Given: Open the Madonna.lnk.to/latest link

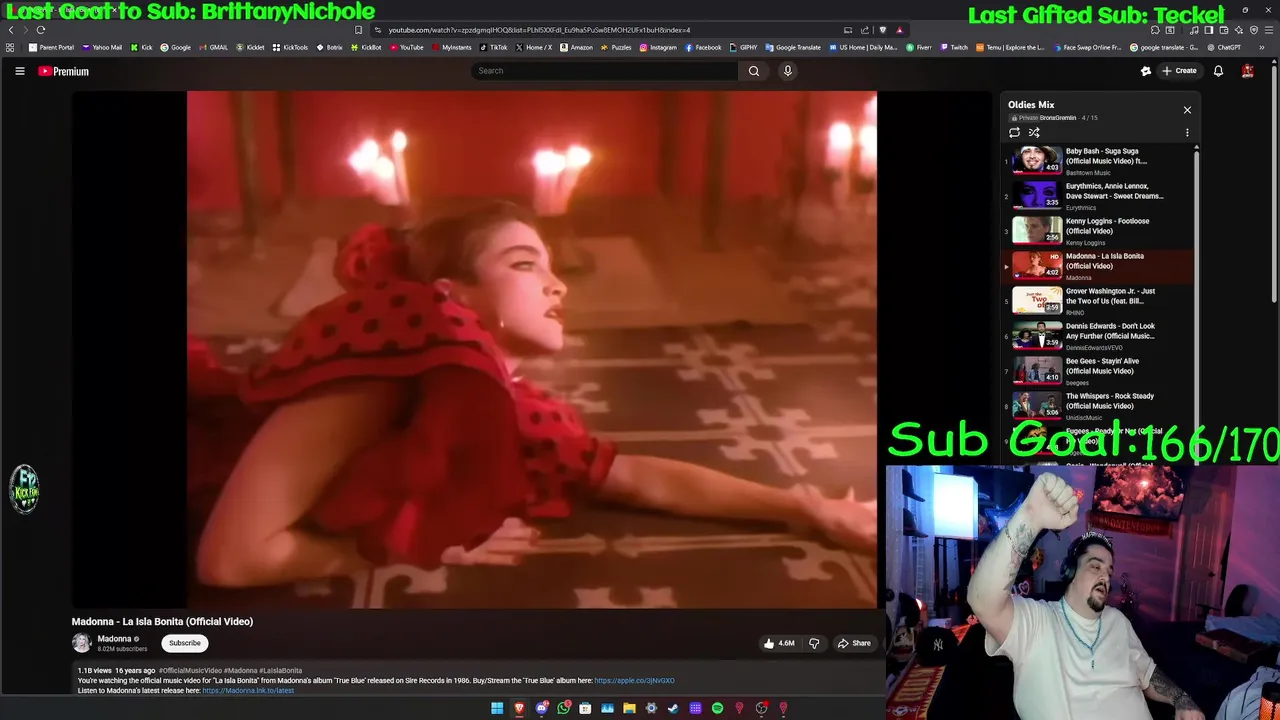Looking at the screenshot, I should [248, 690].
